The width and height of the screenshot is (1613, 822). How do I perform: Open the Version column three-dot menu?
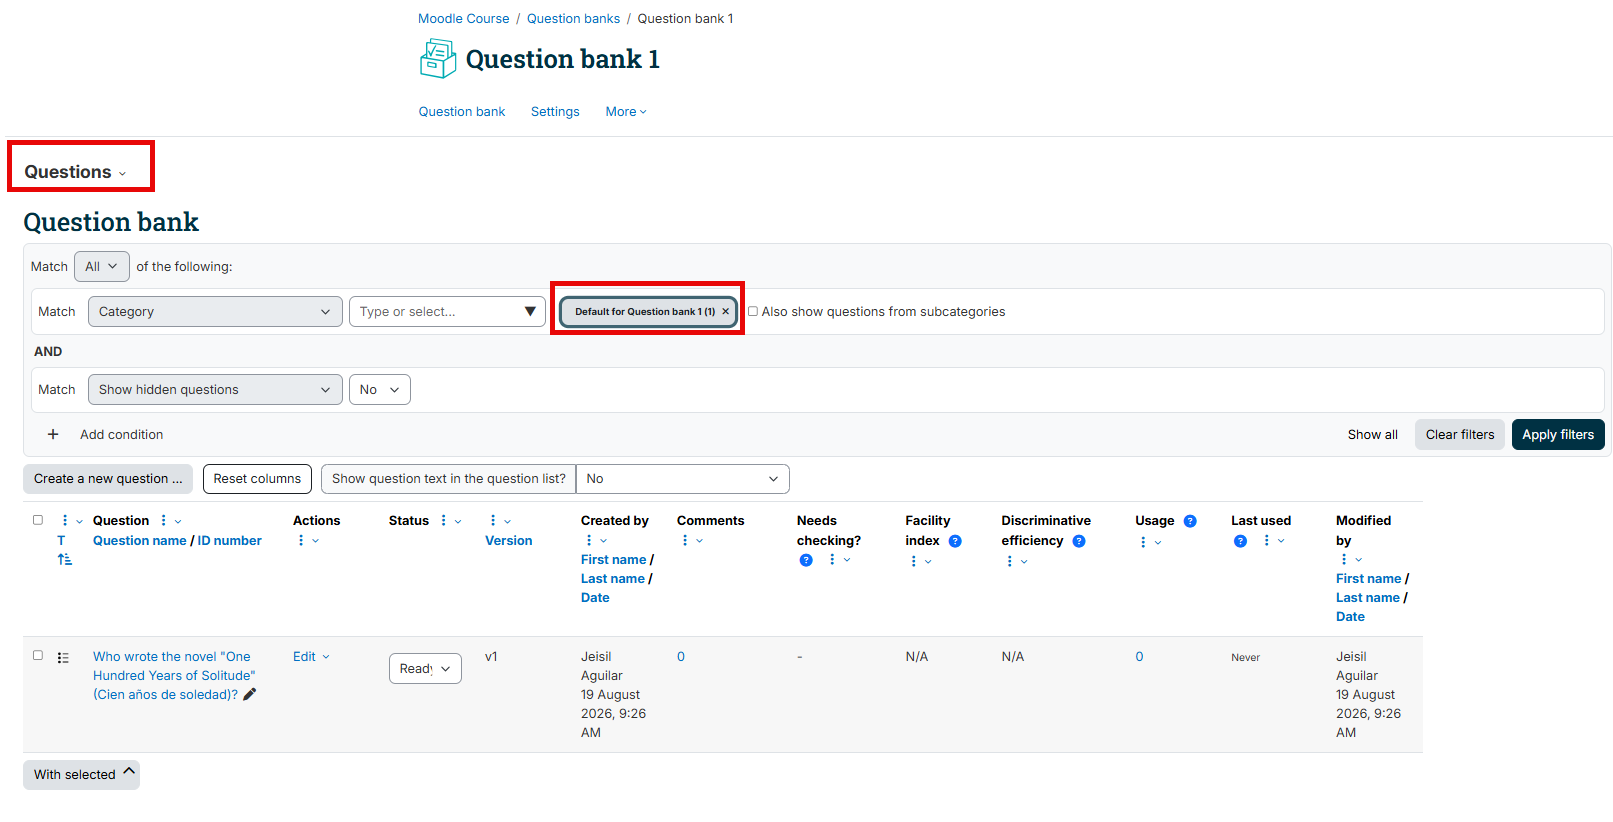coord(493,521)
